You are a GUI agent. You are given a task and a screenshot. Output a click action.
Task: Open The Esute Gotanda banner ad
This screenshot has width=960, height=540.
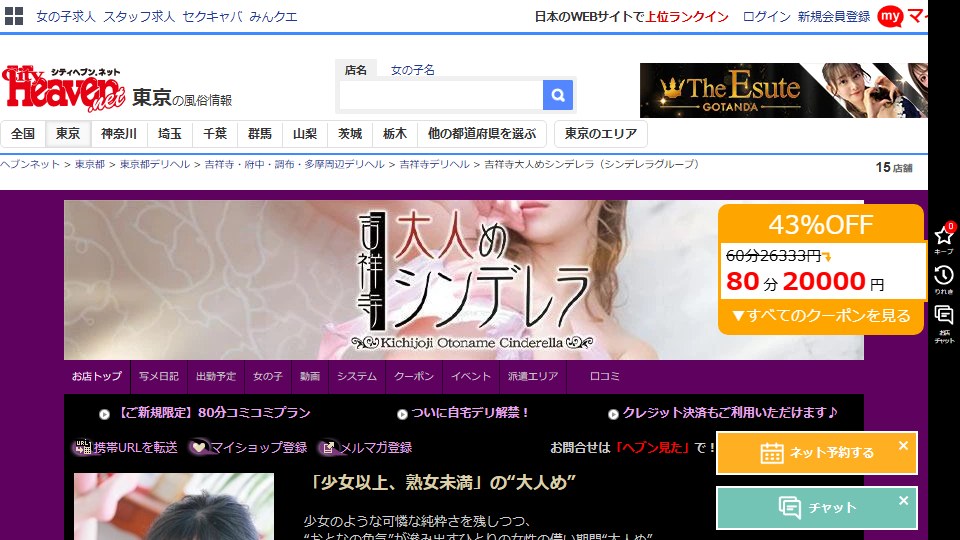(784, 91)
